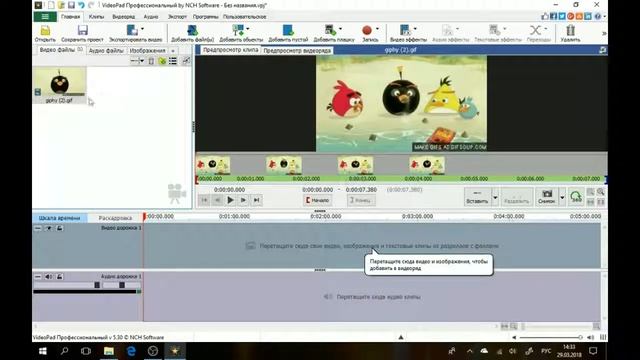The width and height of the screenshot is (640, 360).
Task: Click the Начало start-point button
Action: (x=318, y=200)
